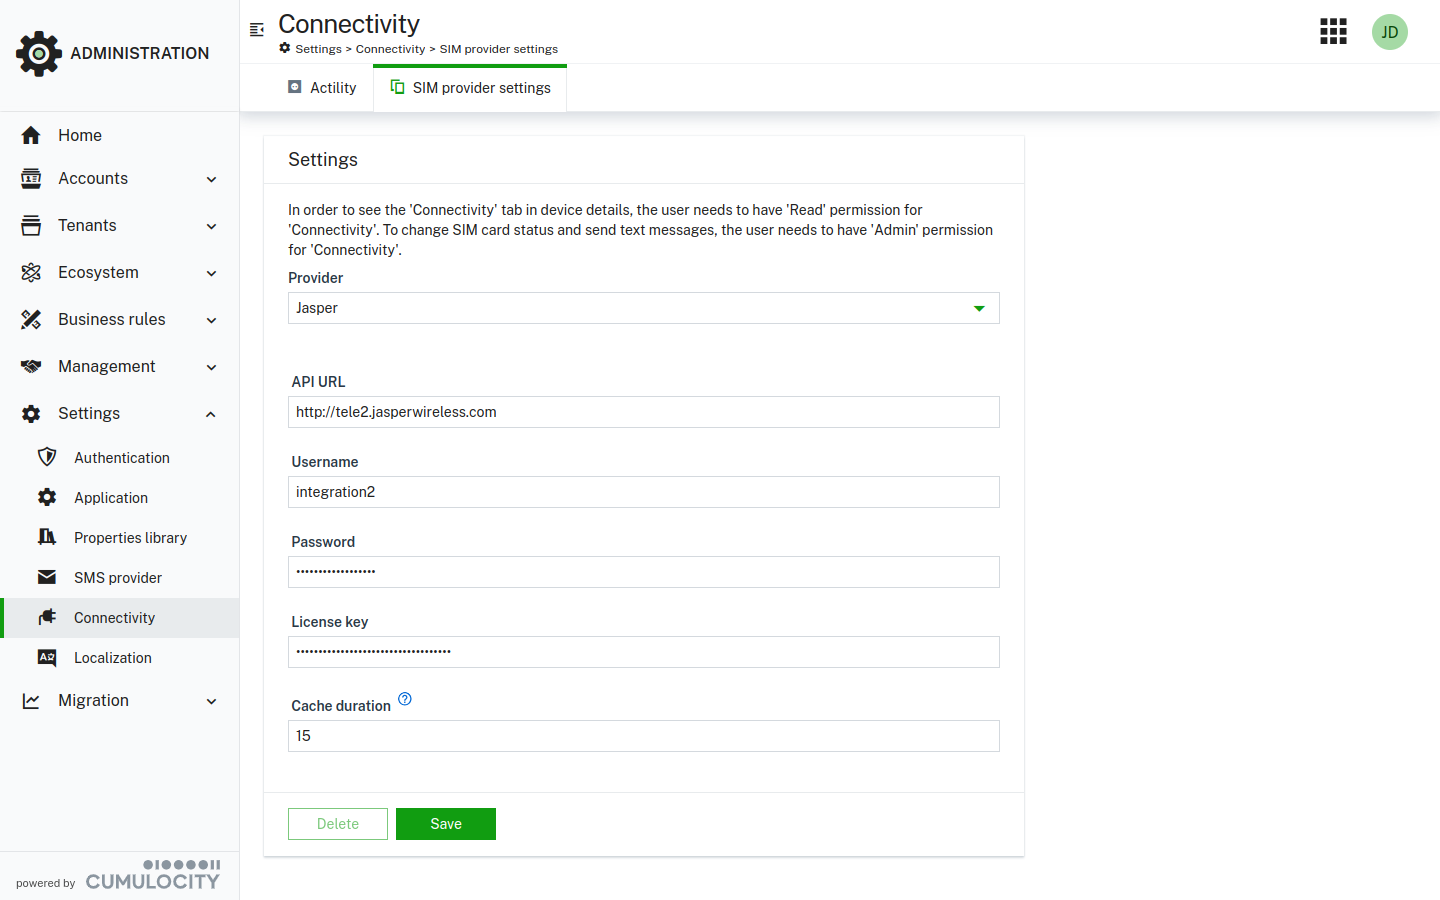Click the JD user avatar
The width and height of the screenshot is (1440, 900).
pyautogui.click(x=1389, y=32)
